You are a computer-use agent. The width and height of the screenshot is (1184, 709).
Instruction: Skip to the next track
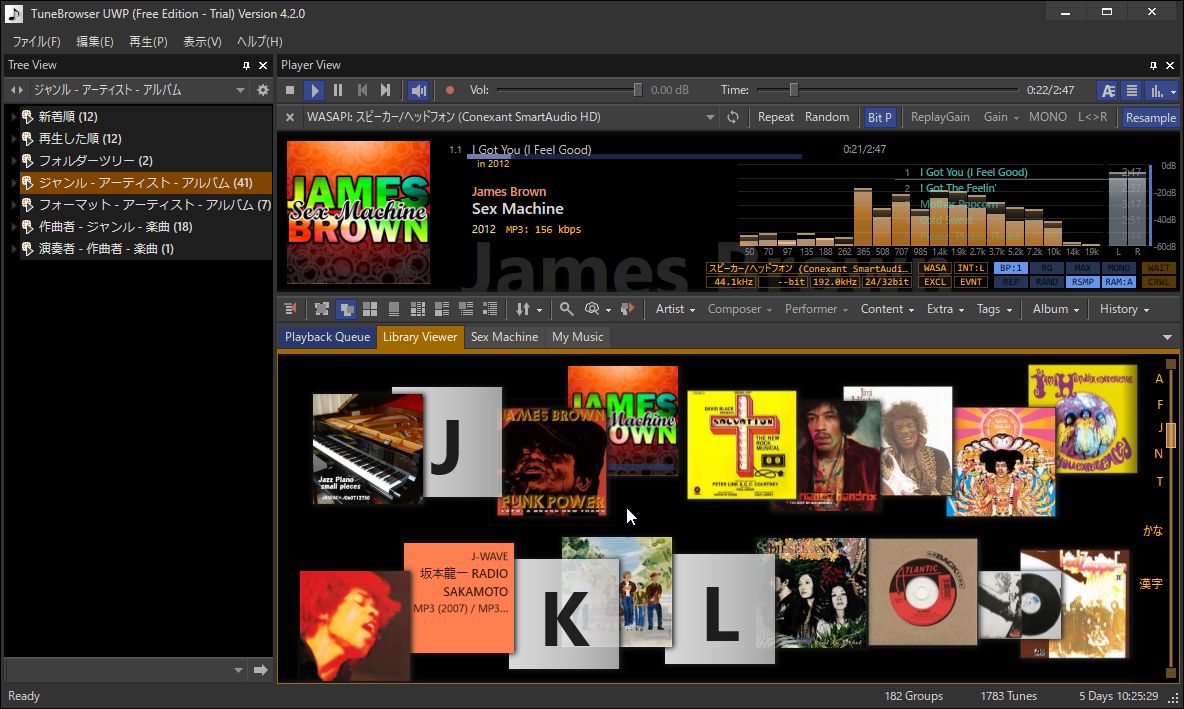386,90
